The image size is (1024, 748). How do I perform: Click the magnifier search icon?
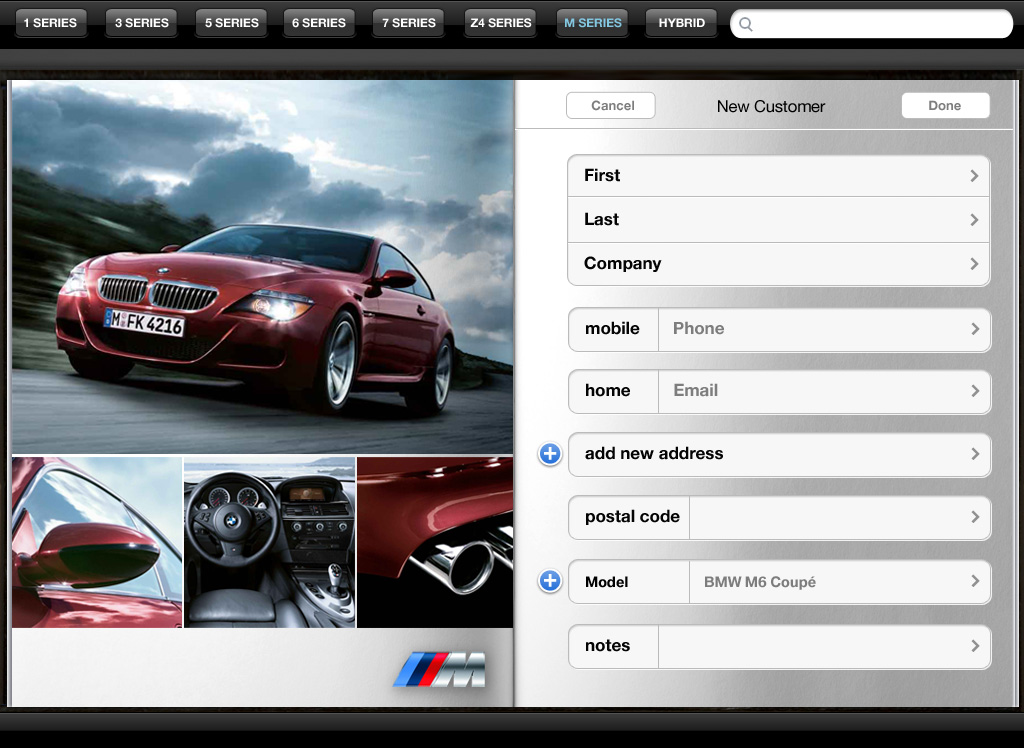click(745, 25)
